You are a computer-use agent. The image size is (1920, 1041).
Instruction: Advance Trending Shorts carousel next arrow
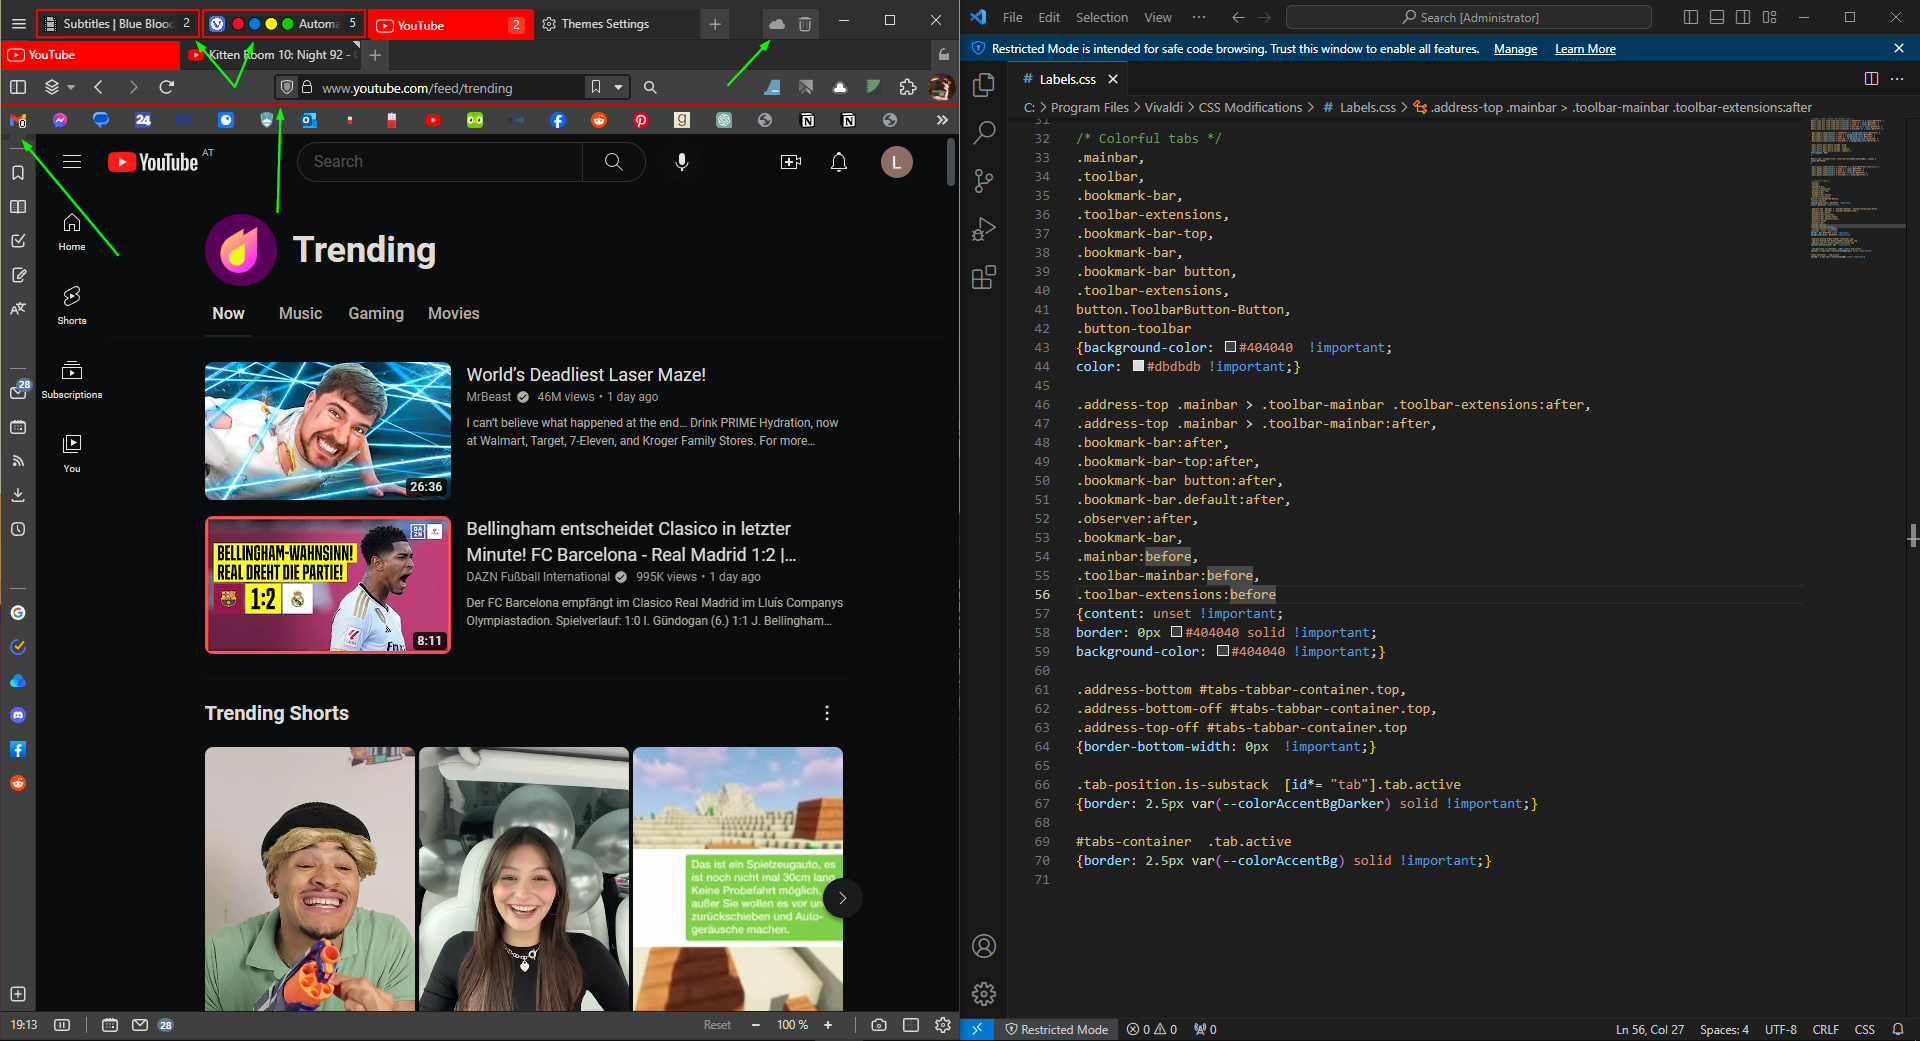[x=843, y=898]
